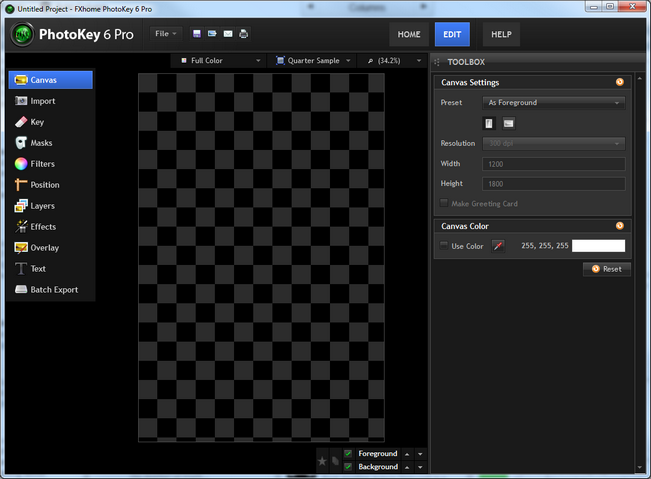Image resolution: width=651 pixels, height=479 pixels.
Task: Click the Save project toolbar icon
Action: pos(197,34)
